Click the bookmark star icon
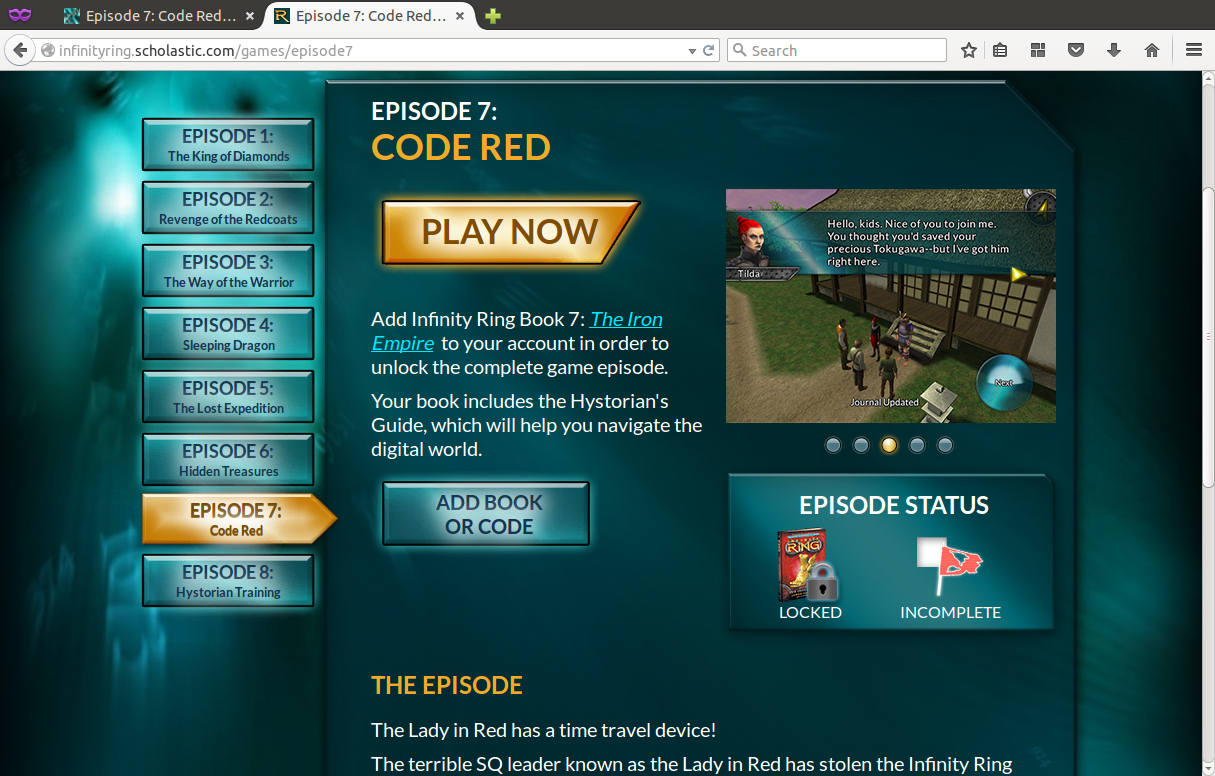The image size is (1215, 776). pos(968,50)
